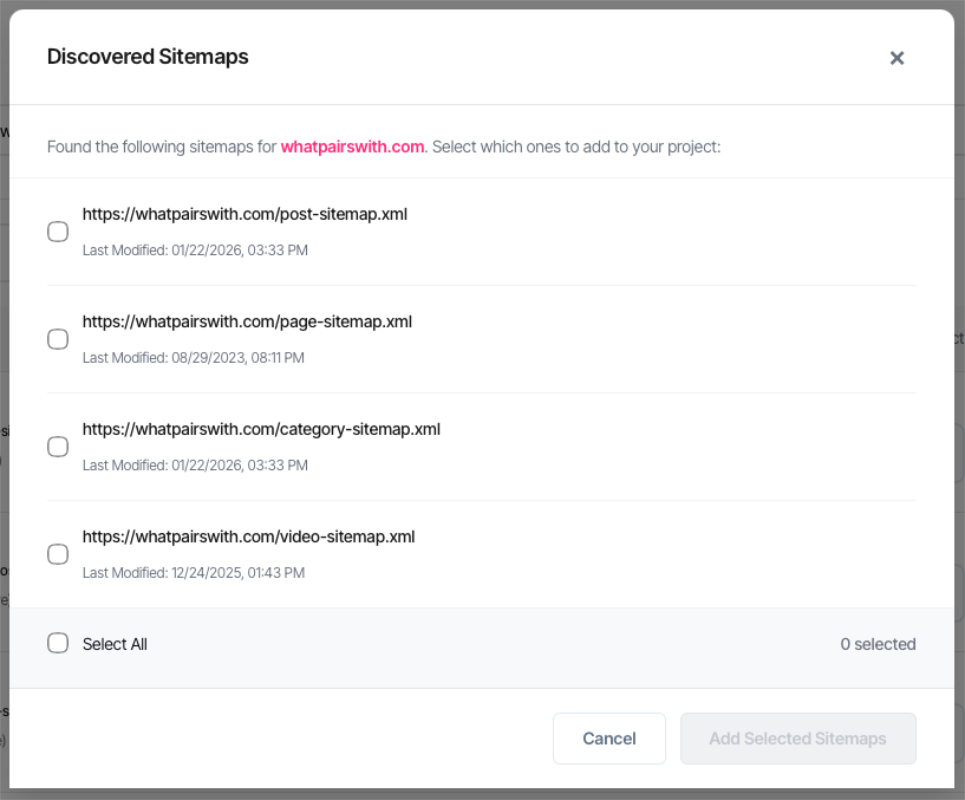965x800 pixels.
Task: Click the video-sitemap.xml URL text
Action: point(248,537)
